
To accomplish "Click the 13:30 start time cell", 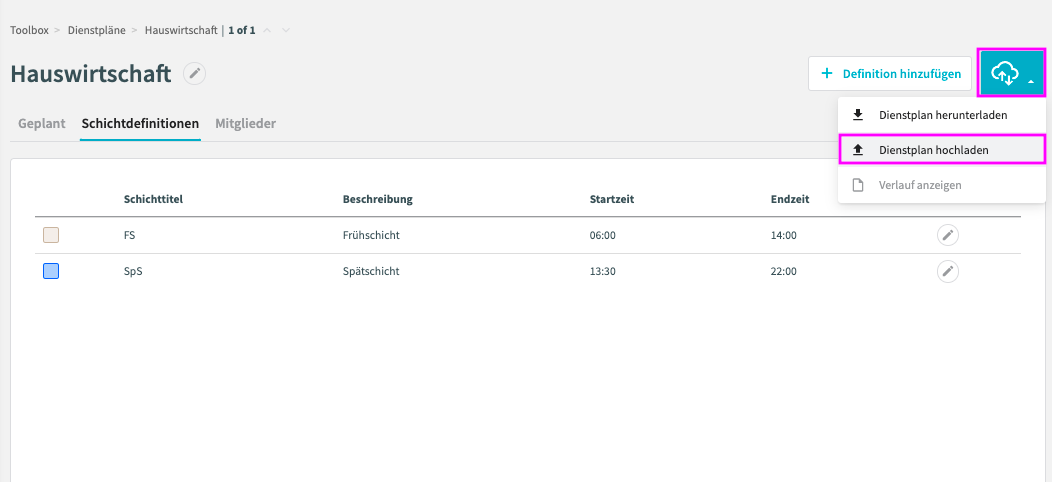I will [x=602, y=272].
